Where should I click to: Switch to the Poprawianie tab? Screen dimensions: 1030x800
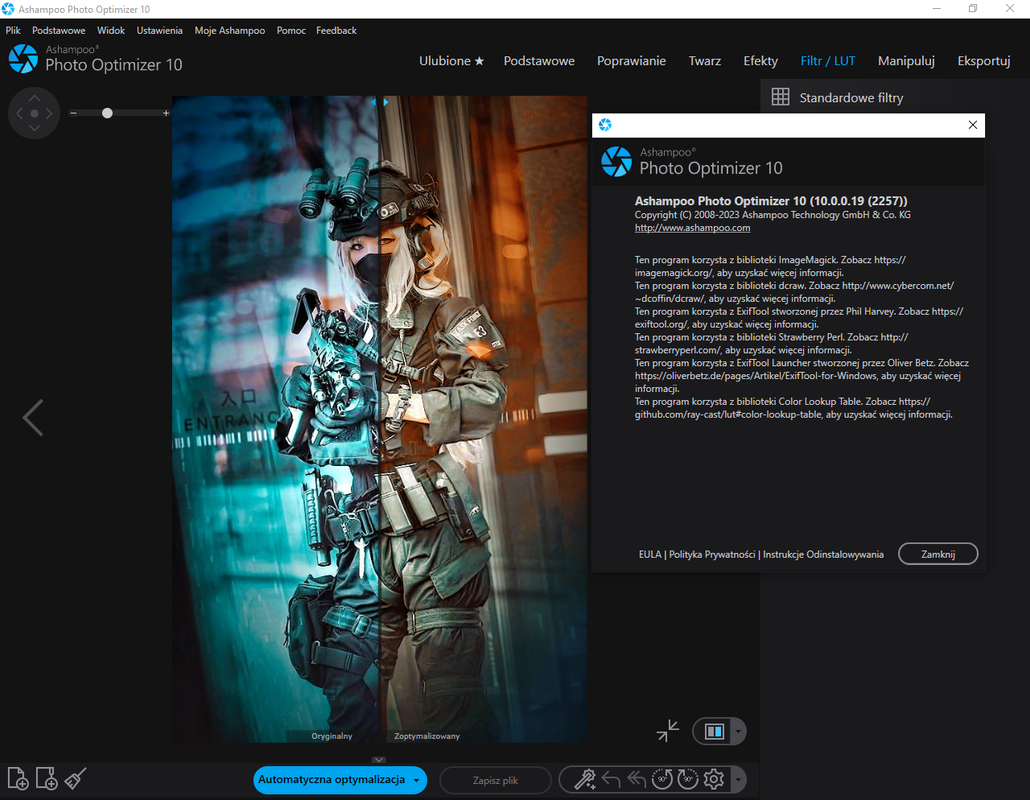(x=631, y=60)
